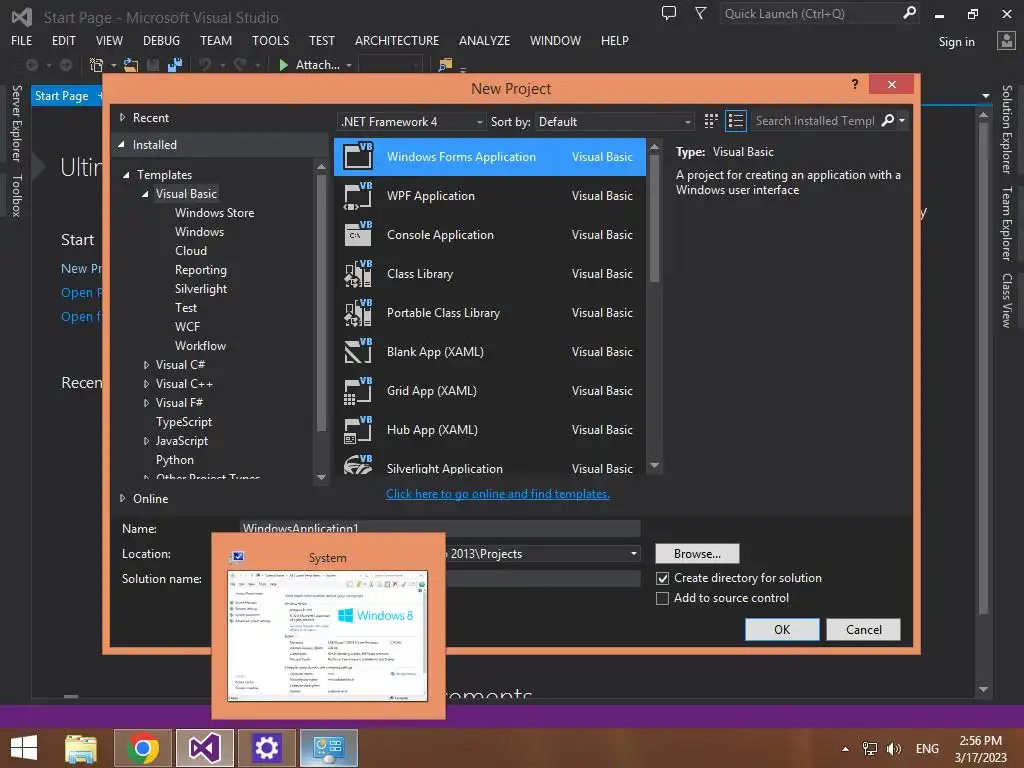Click the System window preview thumbnail
Image resolution: width=1024 pixels, height=768 pixels.
click(328, 635)
